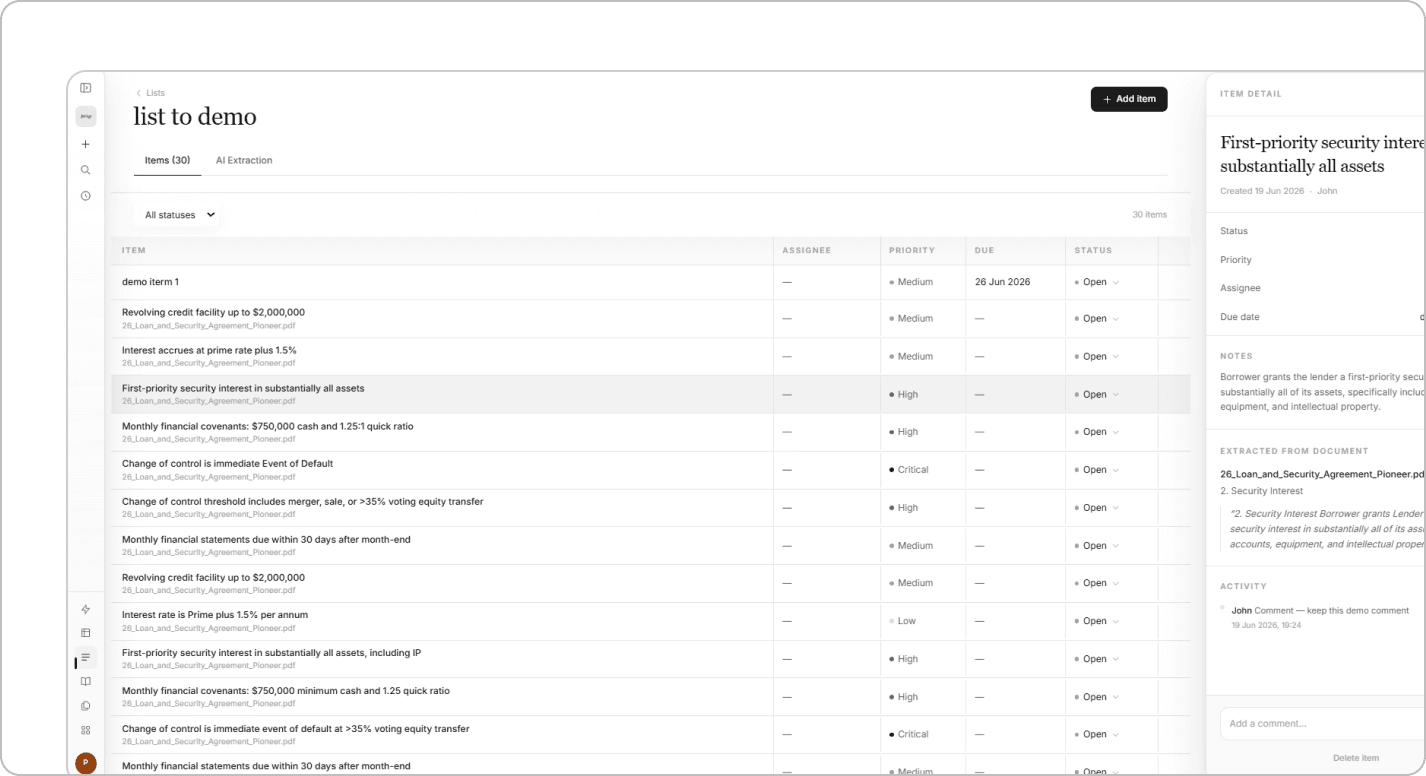Open the four-squares apps icon in sidebar
This screenshot has width=1426, height=776.
[86, 730]
